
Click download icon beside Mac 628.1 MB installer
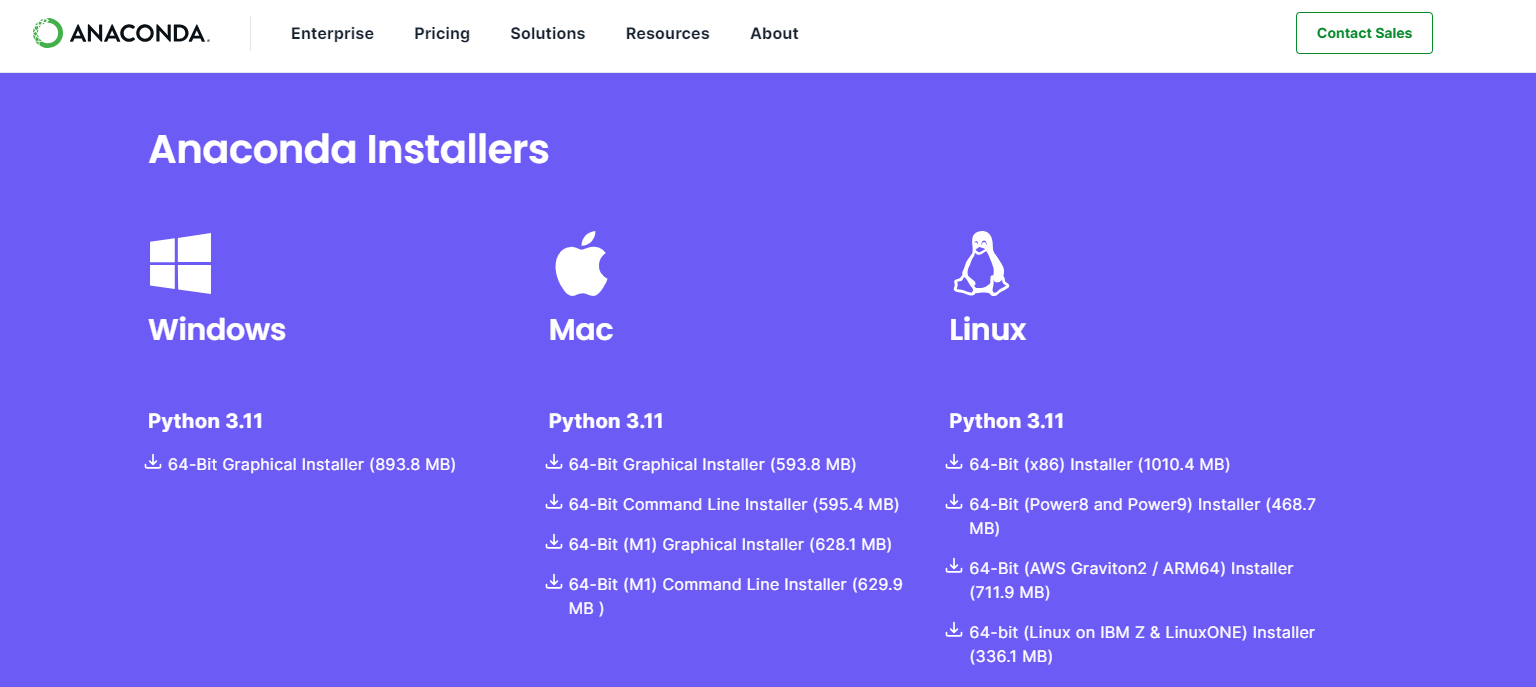click(x=554, y=542)
